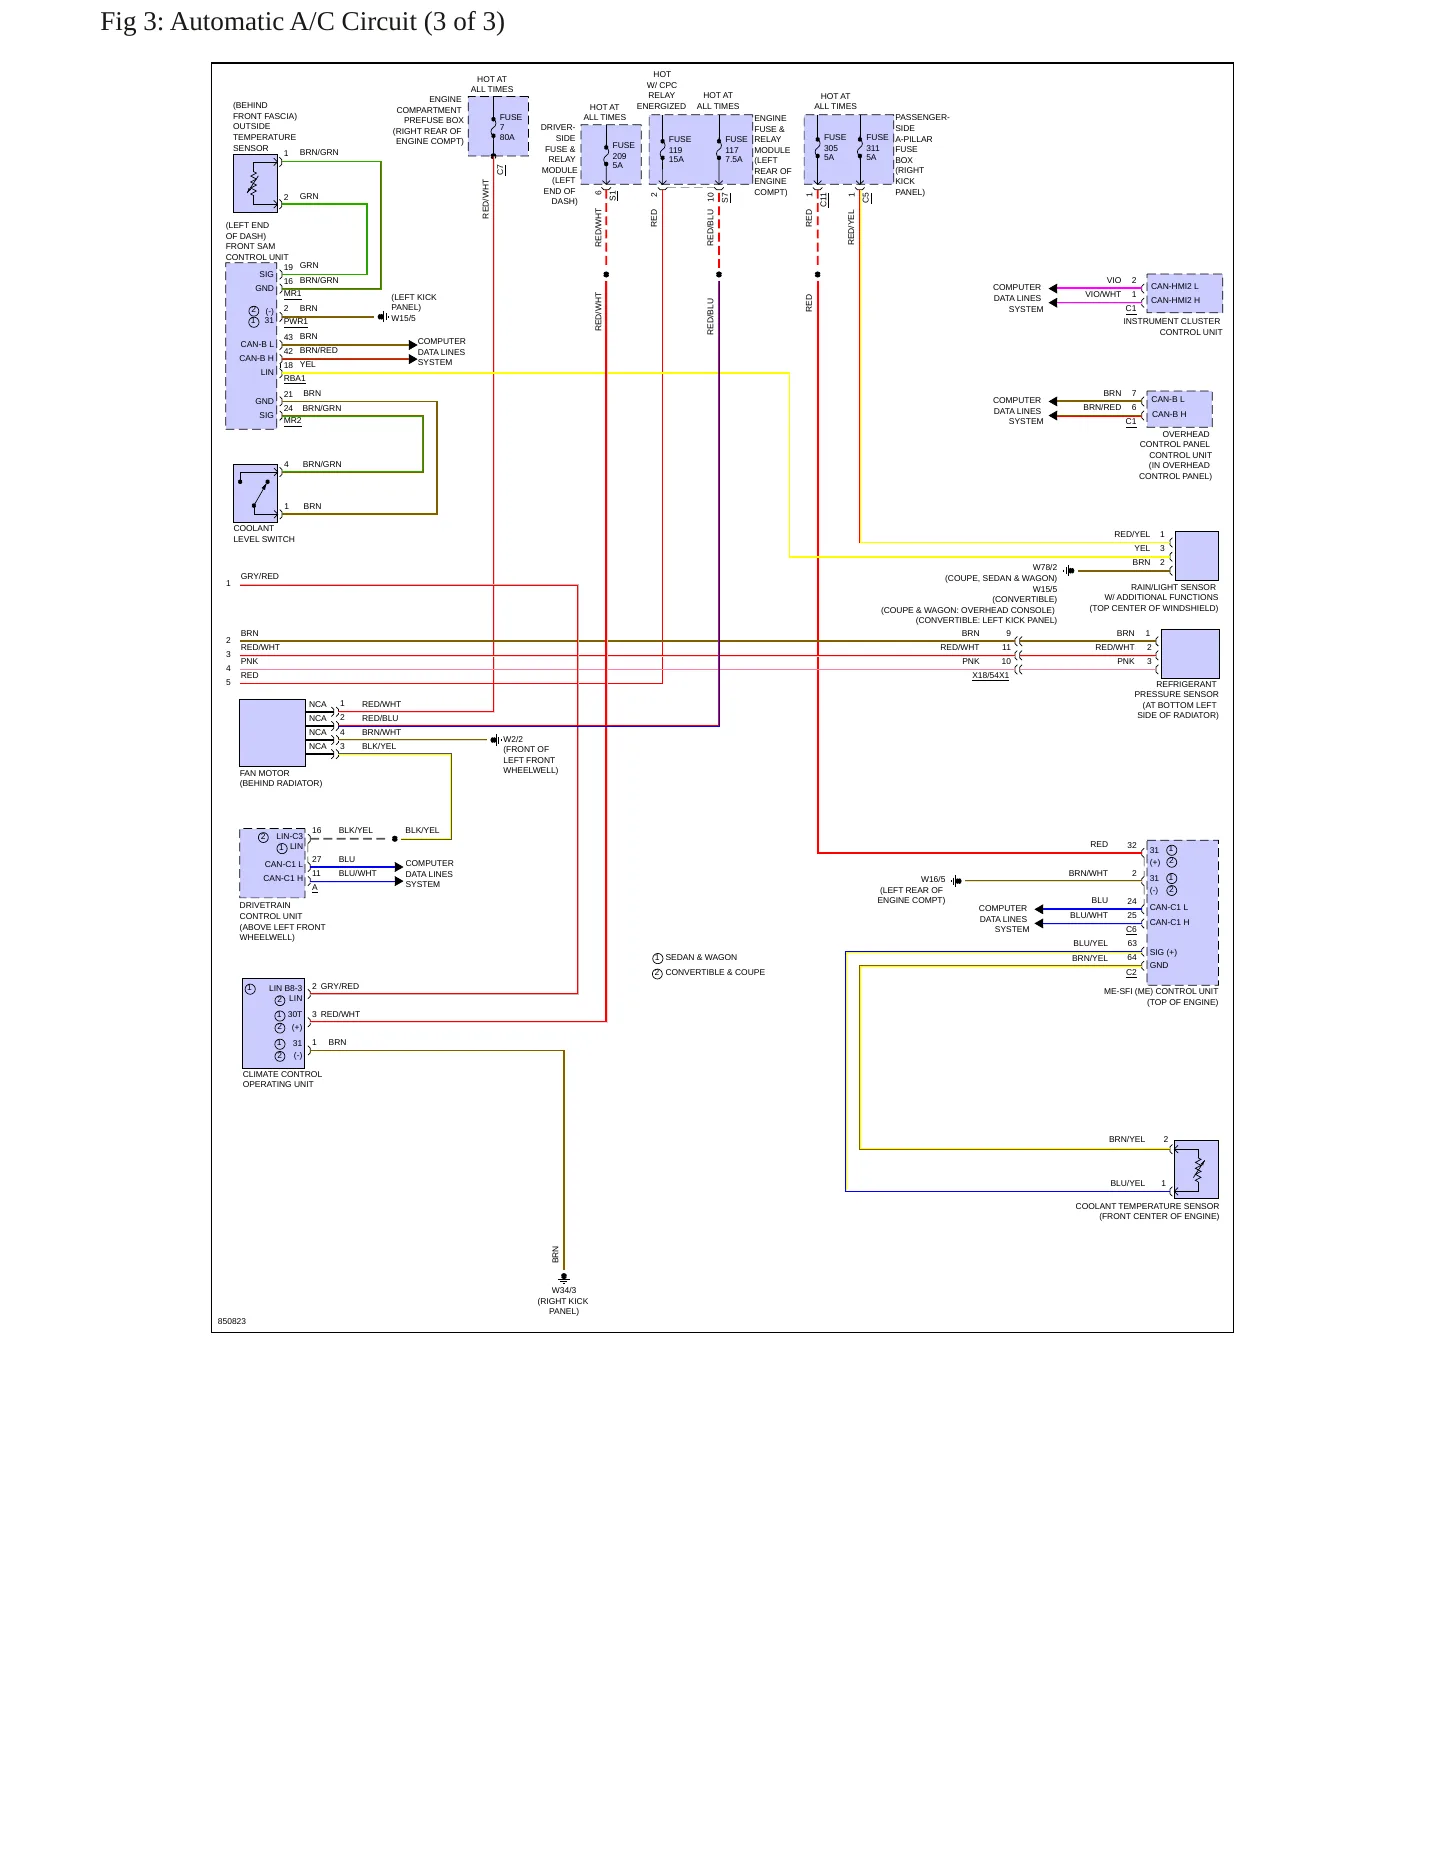The image size is (1445, 1870).
Task: Click the 'BLU/YEL' pin 63 wire label
Action: click(1090, 943)
